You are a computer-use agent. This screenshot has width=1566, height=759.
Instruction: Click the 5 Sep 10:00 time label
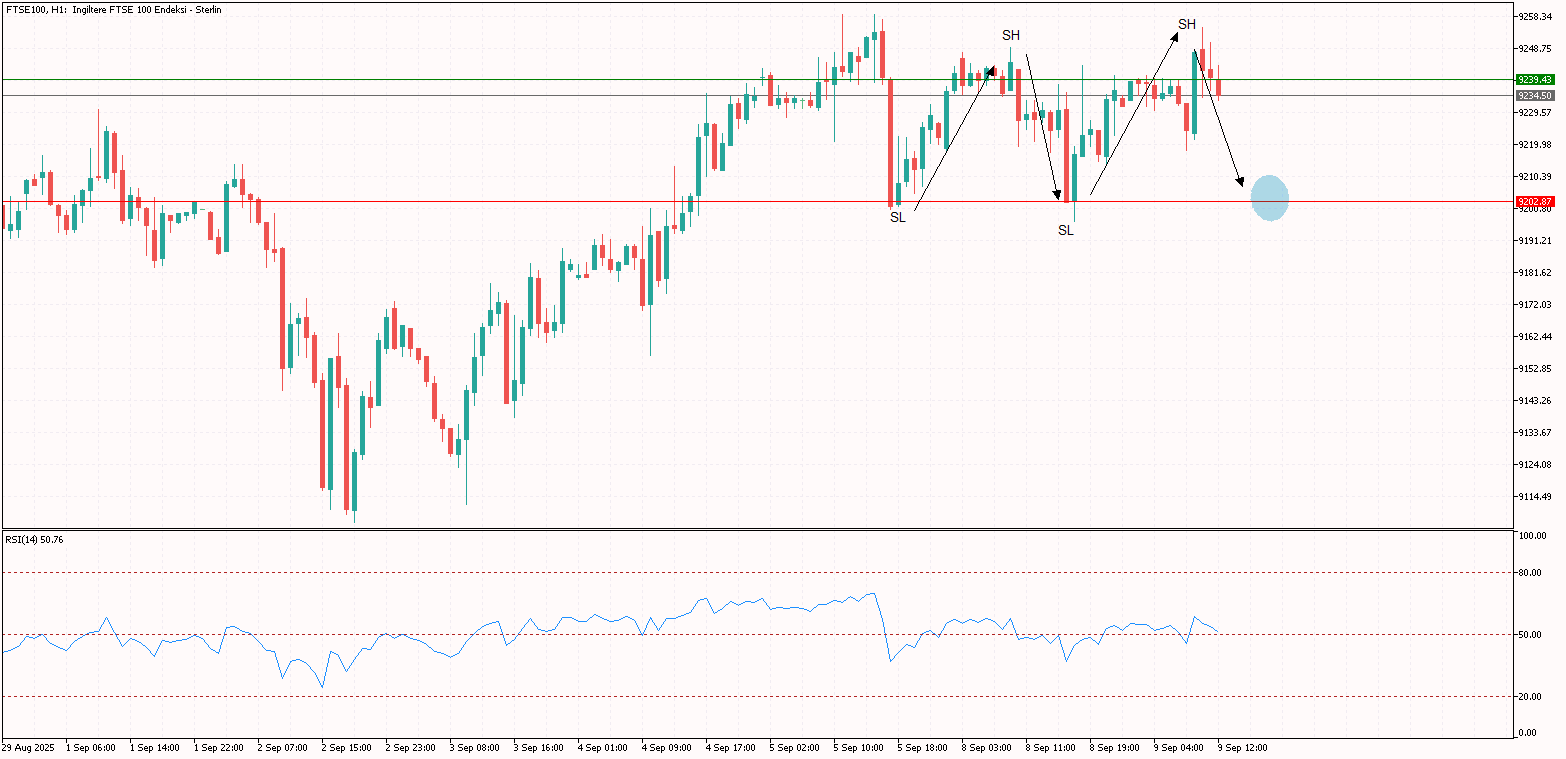pos(858,747)
